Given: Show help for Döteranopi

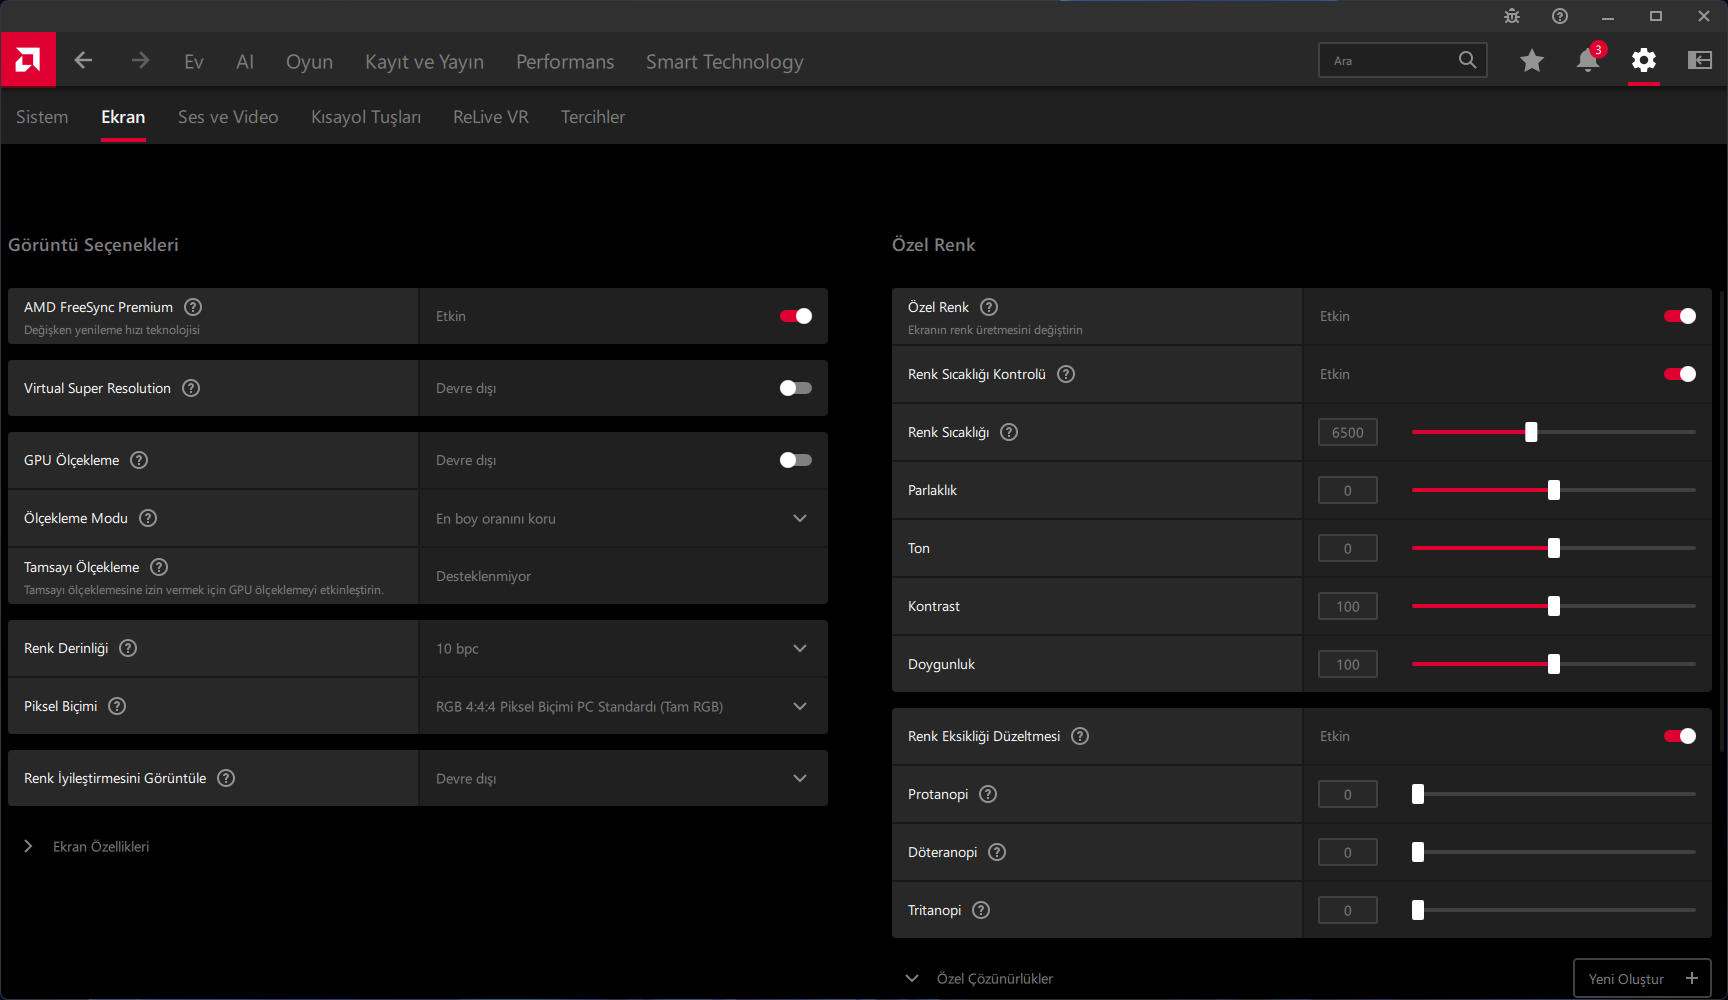Looking at the screenshot, I should point(997,852).
